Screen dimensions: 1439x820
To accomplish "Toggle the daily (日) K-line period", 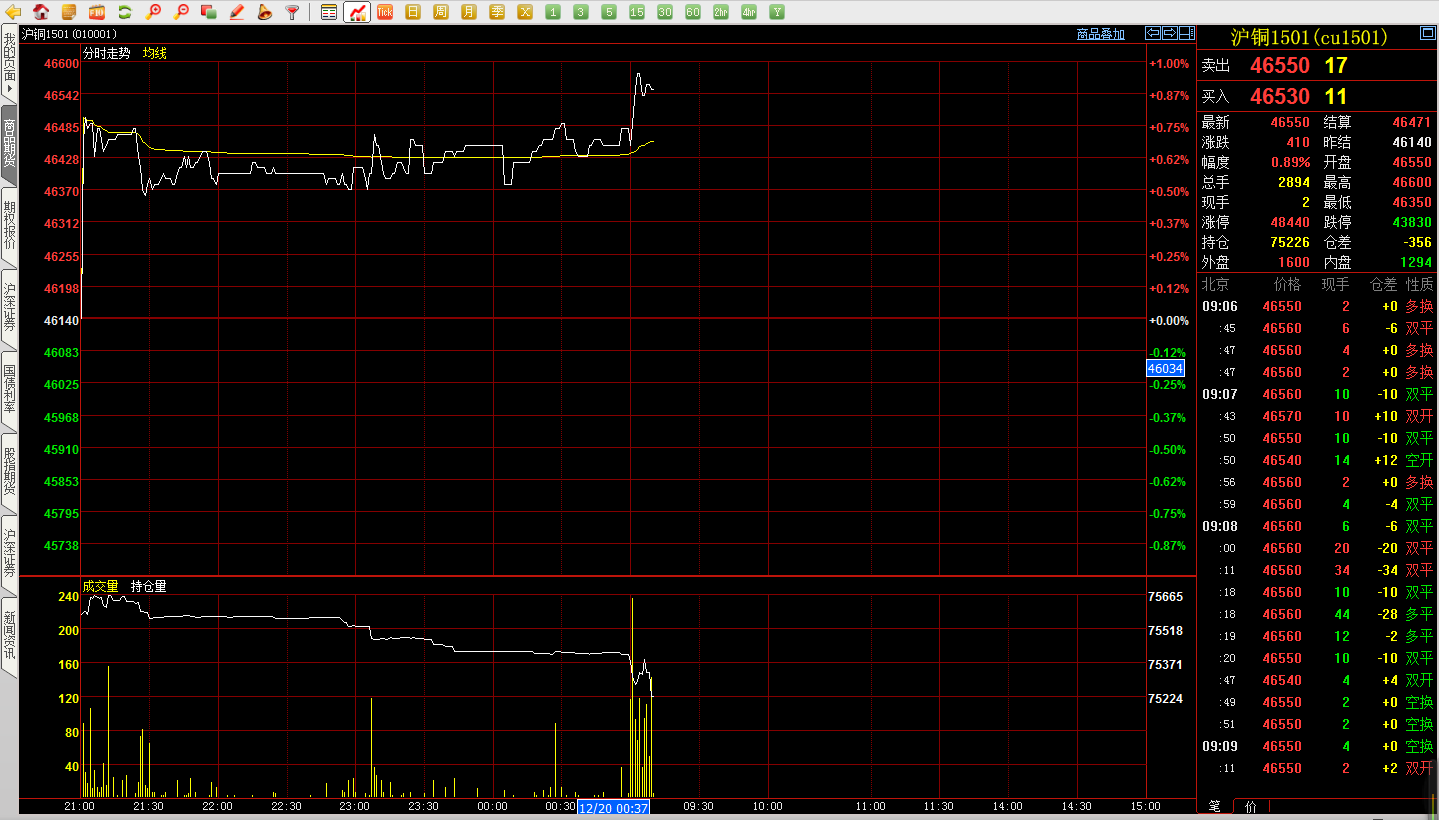I will (412, 12).
